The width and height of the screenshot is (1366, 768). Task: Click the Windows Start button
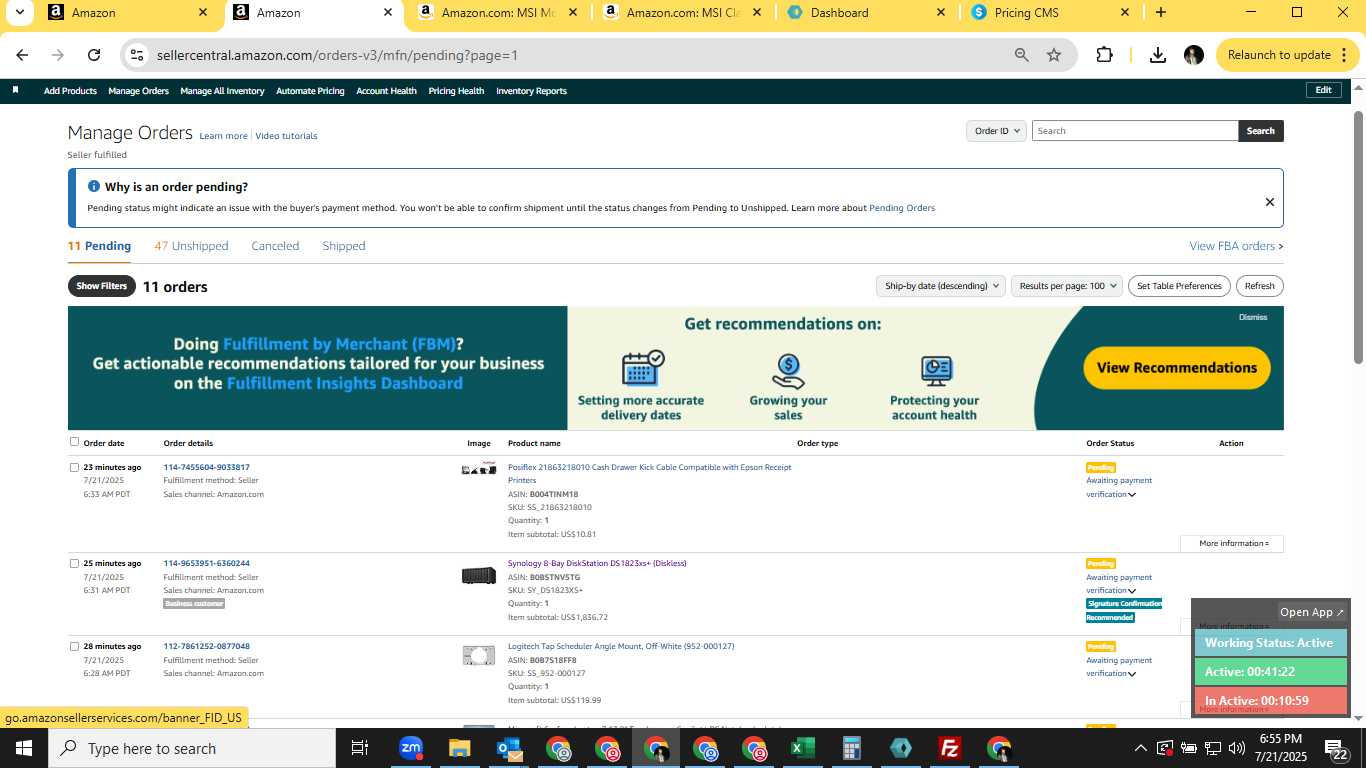[24, 748]
